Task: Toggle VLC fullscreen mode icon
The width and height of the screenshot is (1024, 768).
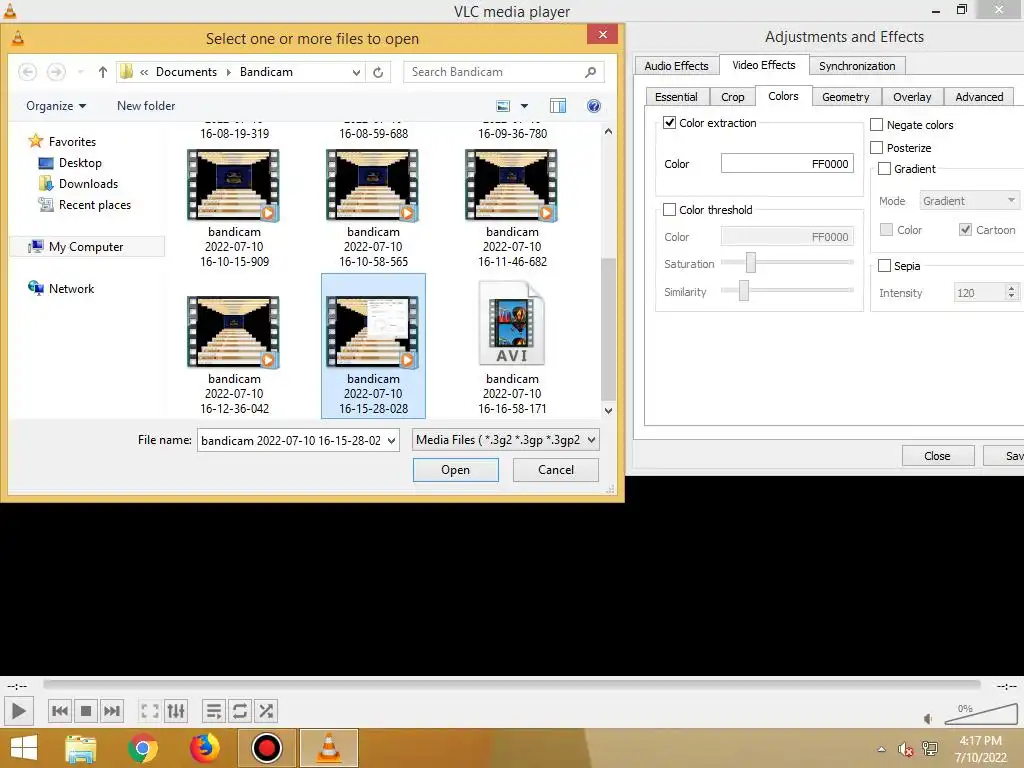Action: pos(150,711)
